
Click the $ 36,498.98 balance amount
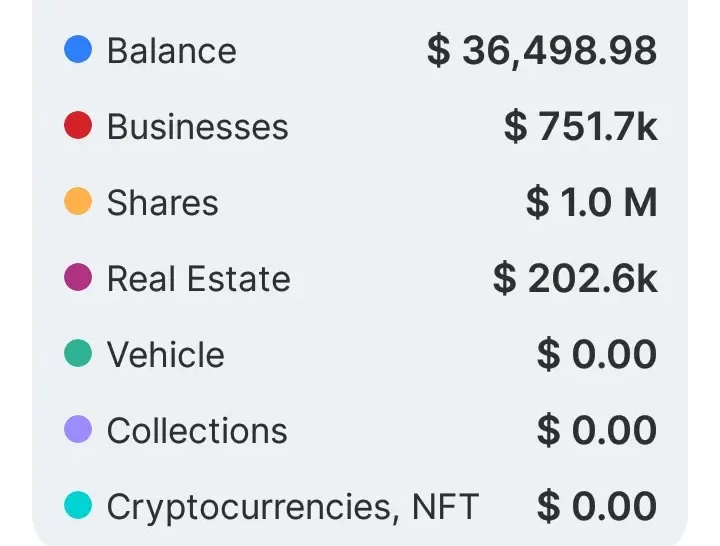click(542, 50)
